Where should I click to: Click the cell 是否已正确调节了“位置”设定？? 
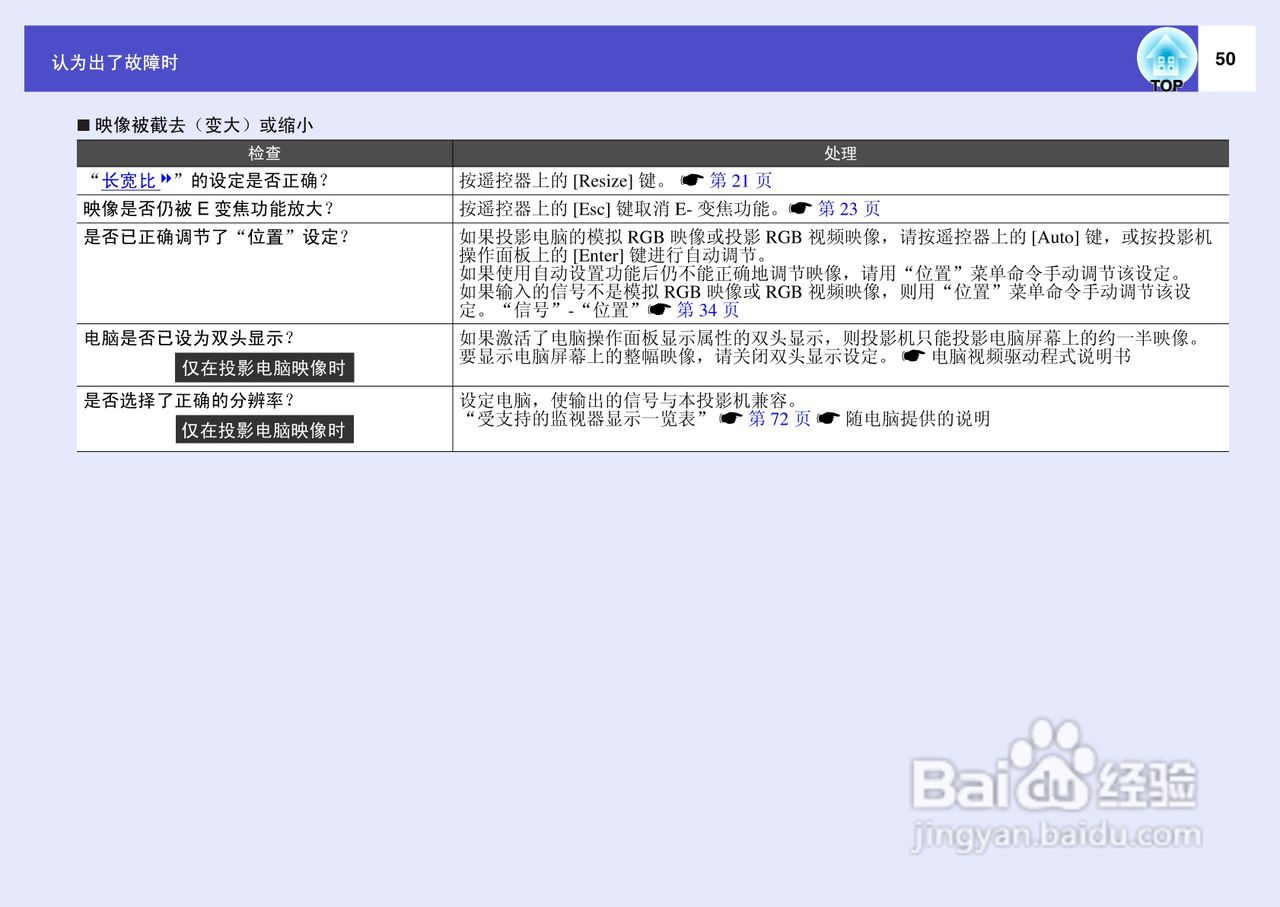click(x=265, y=273)
